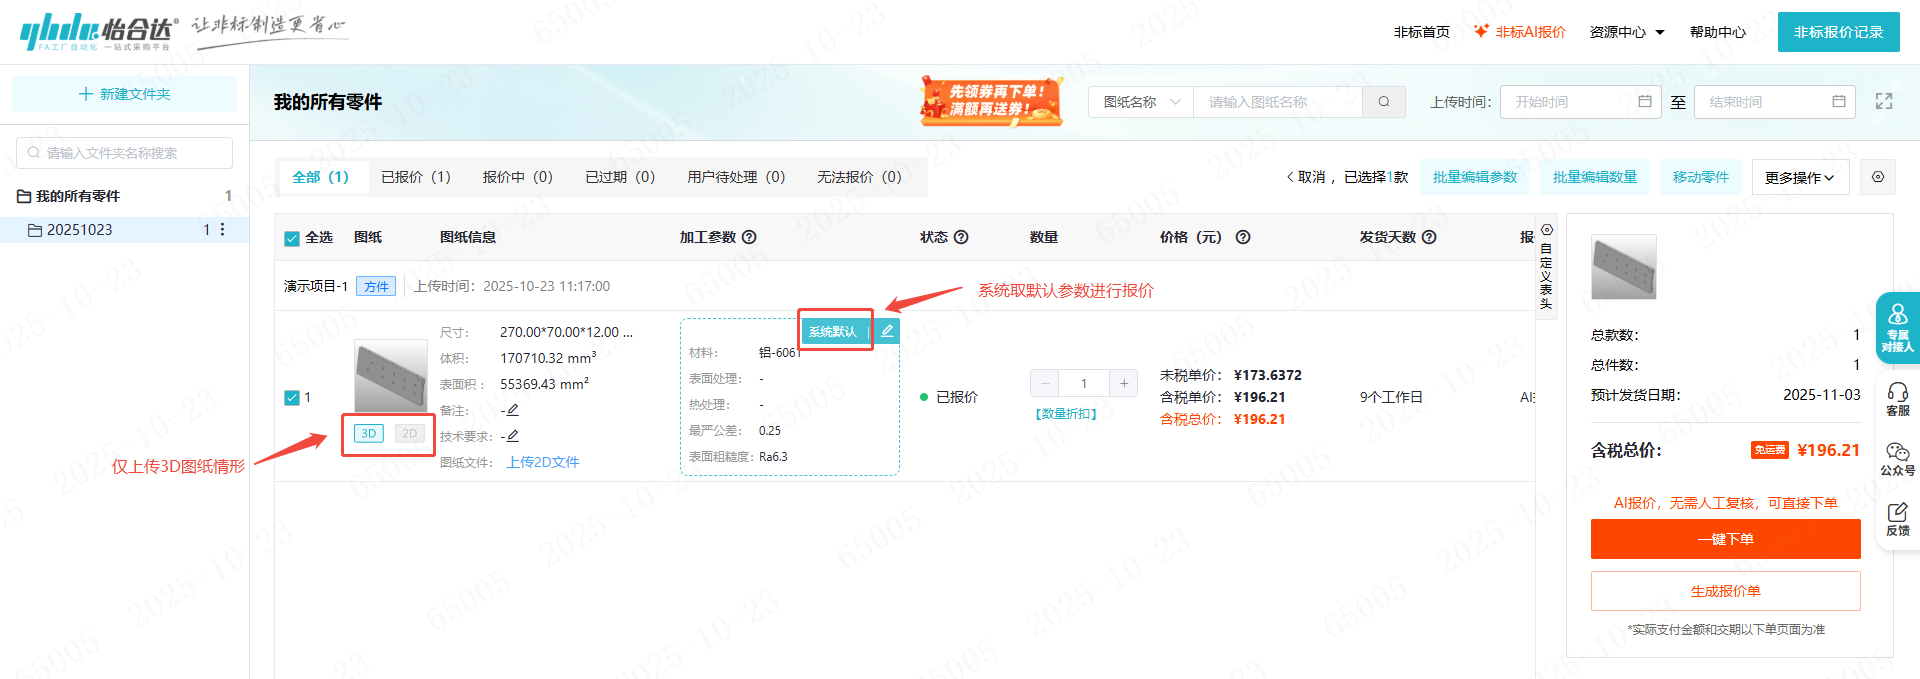
Task: Open the 客服 headset support icon
Action: [x=1897, y=397]
